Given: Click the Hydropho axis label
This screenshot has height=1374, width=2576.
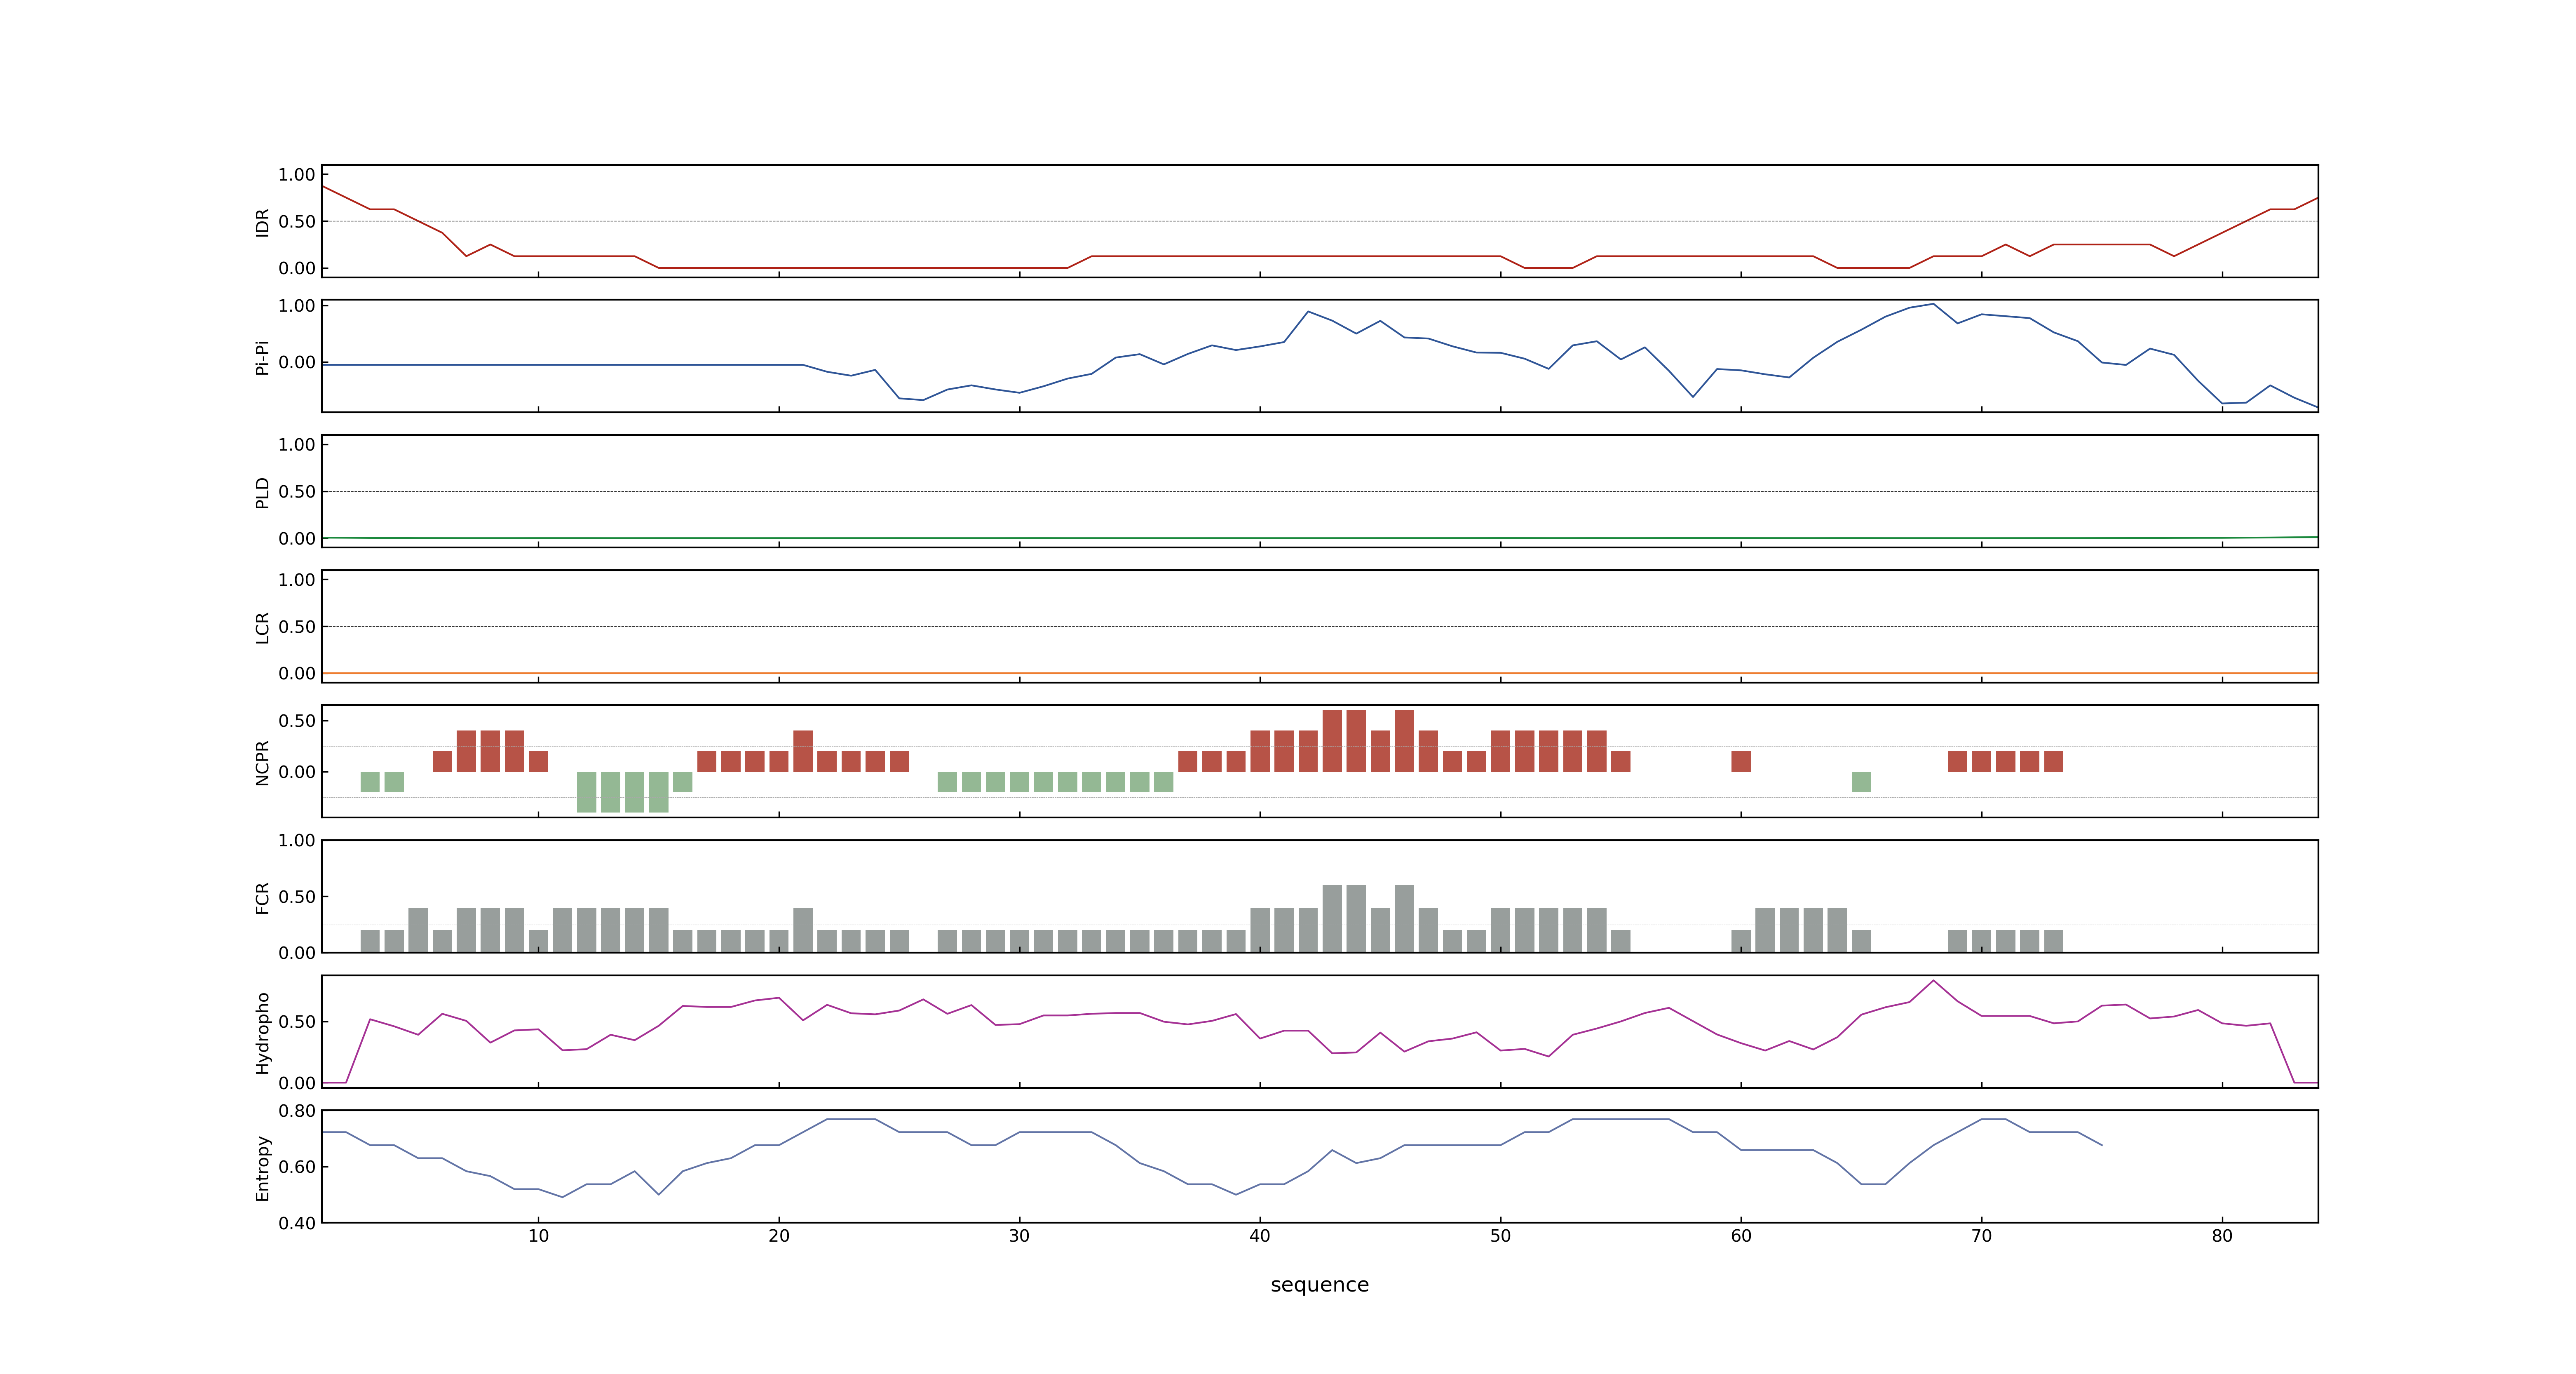Looking at the screenshot, I should coord(262,1033).
